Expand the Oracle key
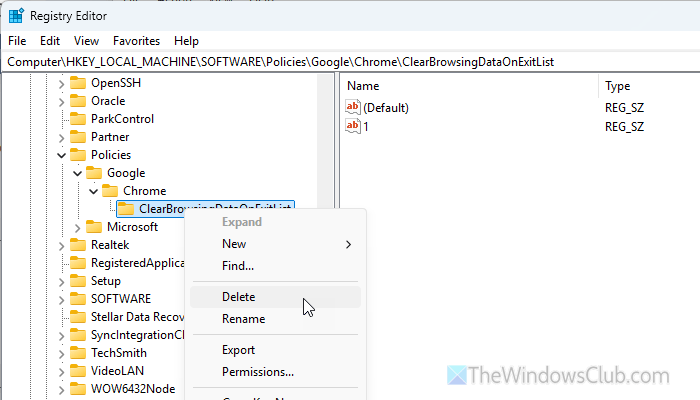Viewport: 700px width, 400px height. click(x=62, y=102)
